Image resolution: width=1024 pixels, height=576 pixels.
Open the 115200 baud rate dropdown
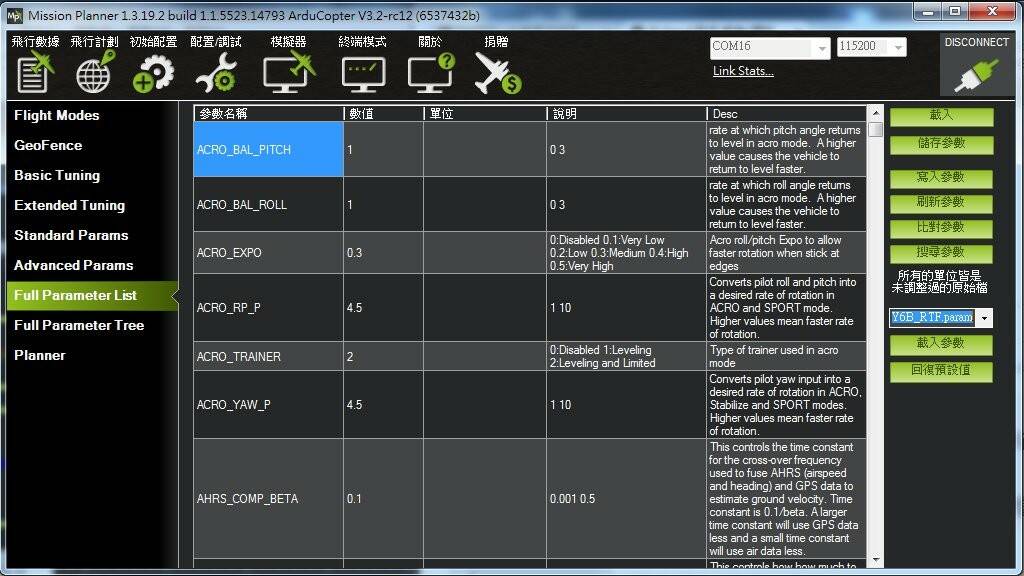(899, 47)
